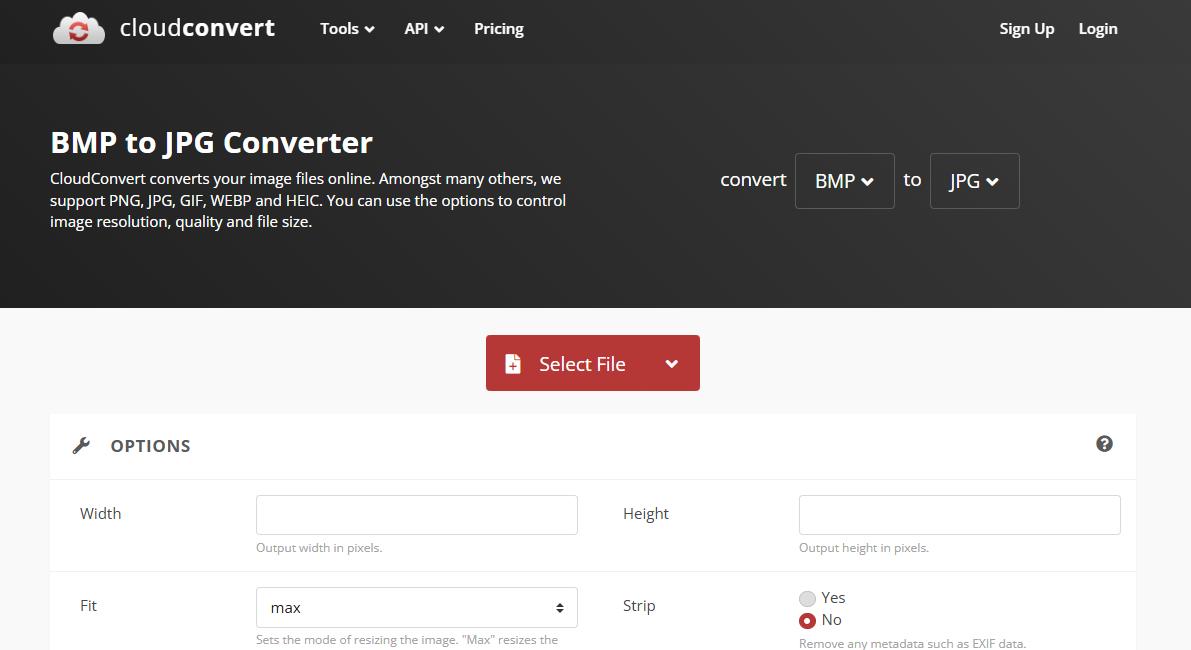Open the BMP source format dropdown
Screen dimensions: 1191x650
click(x=844, y=181)
